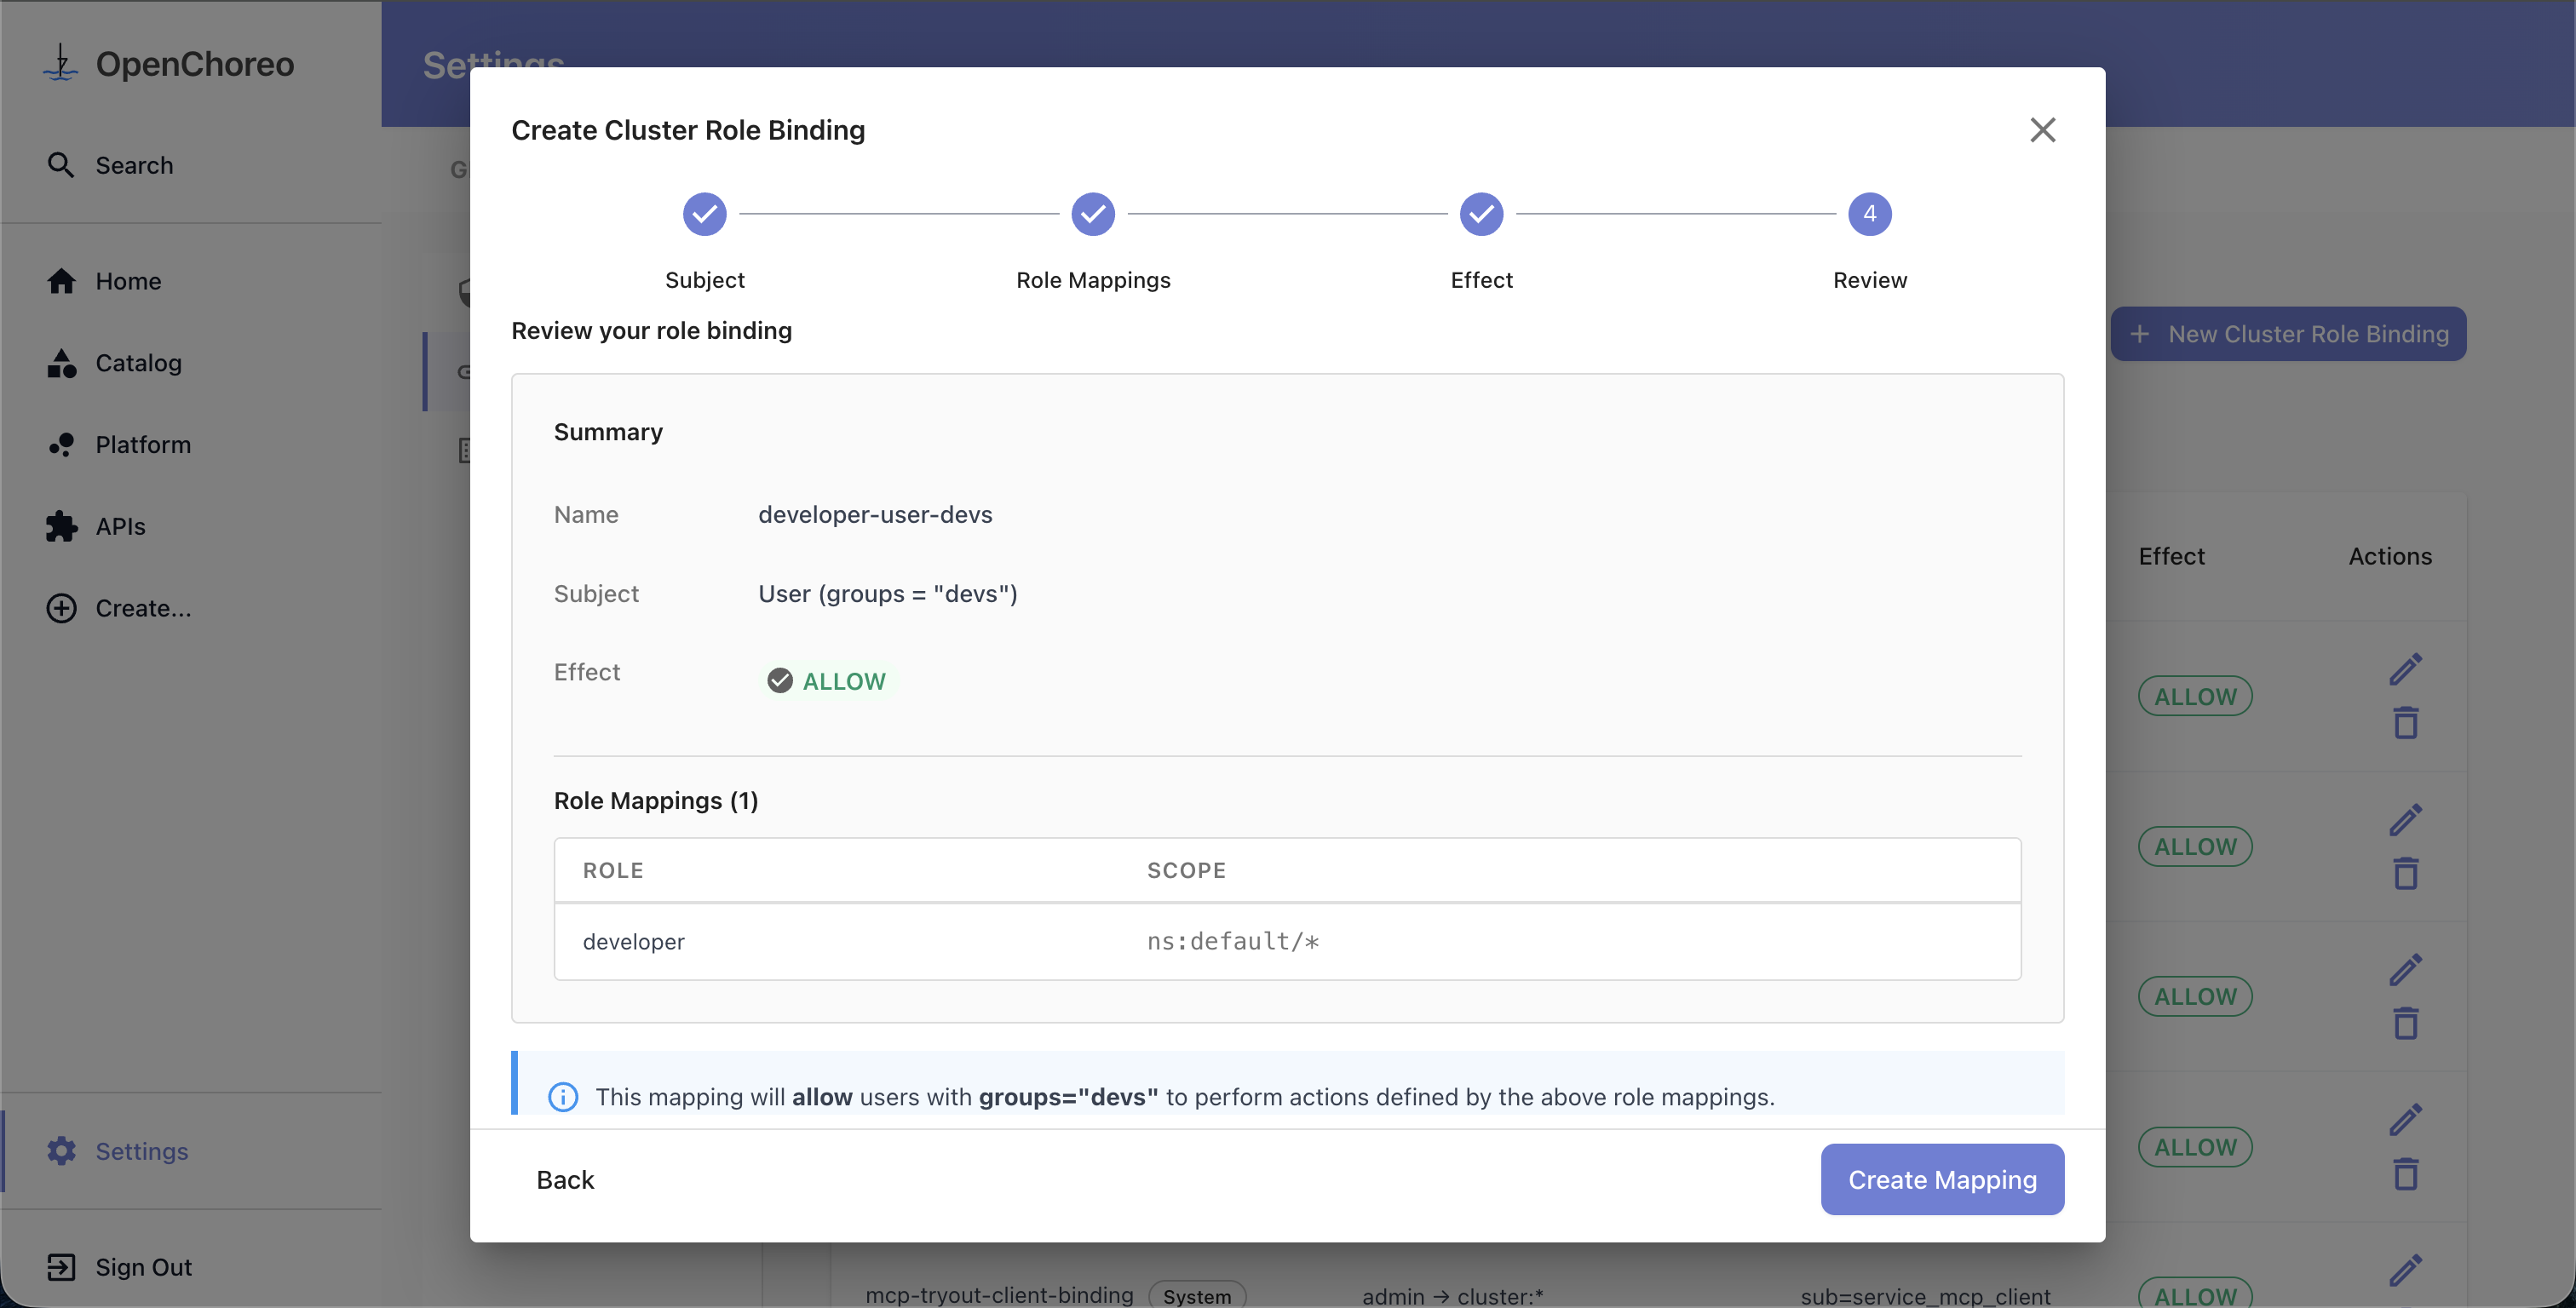The width and height of the screenshot is (2576, 1308).
Task: Click the Subject step checkmark circle
Action: pos(704,214)
